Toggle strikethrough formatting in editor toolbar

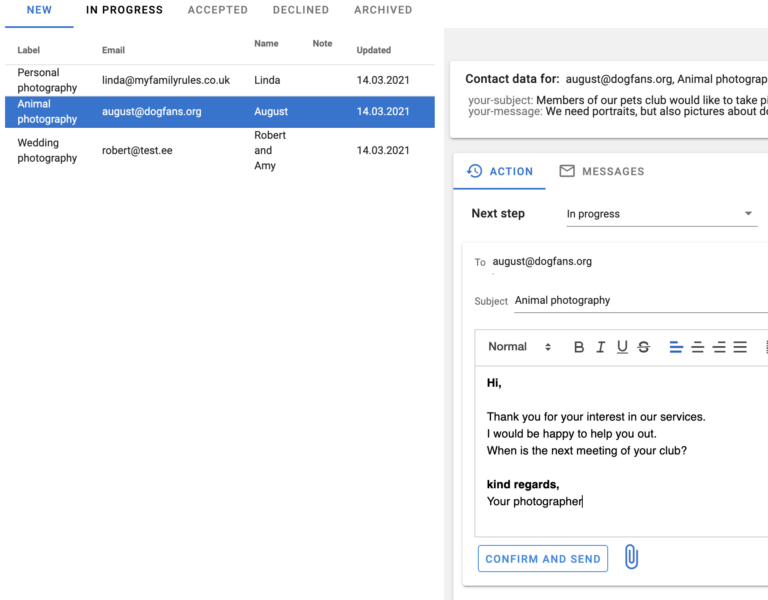pyautogui.click(x=644, y=347)
